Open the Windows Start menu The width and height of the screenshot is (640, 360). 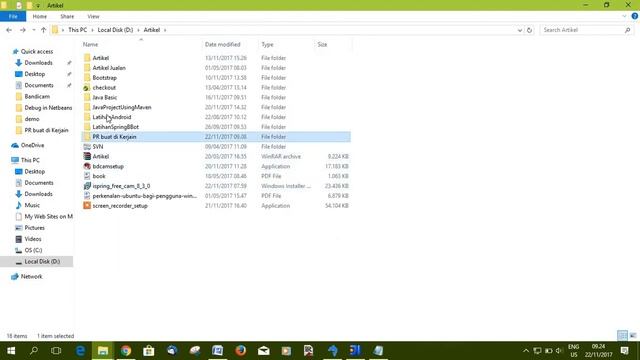click(x=11, y=351)
